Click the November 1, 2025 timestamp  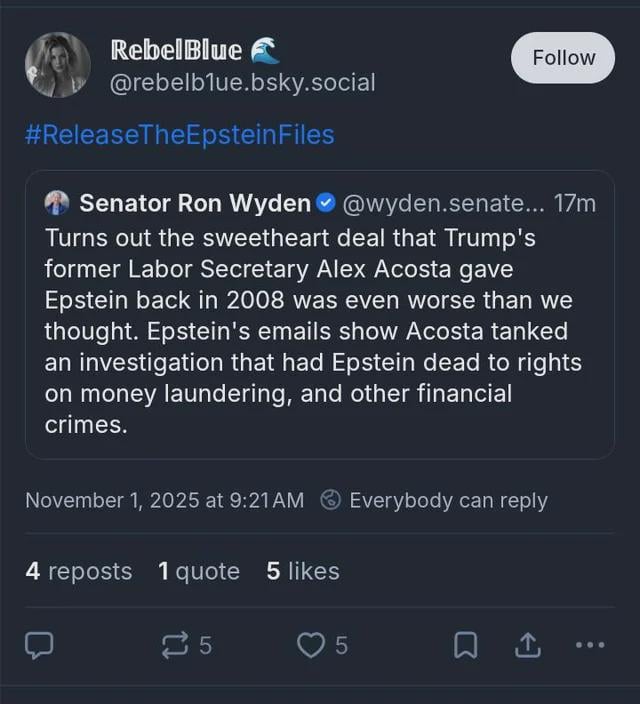coord(164,500)
